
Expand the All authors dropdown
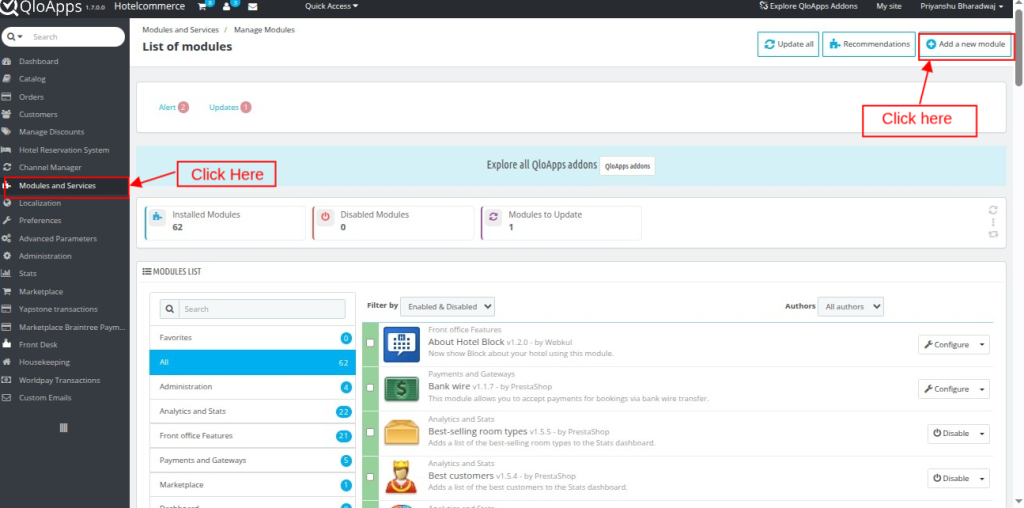pos(850,306)
